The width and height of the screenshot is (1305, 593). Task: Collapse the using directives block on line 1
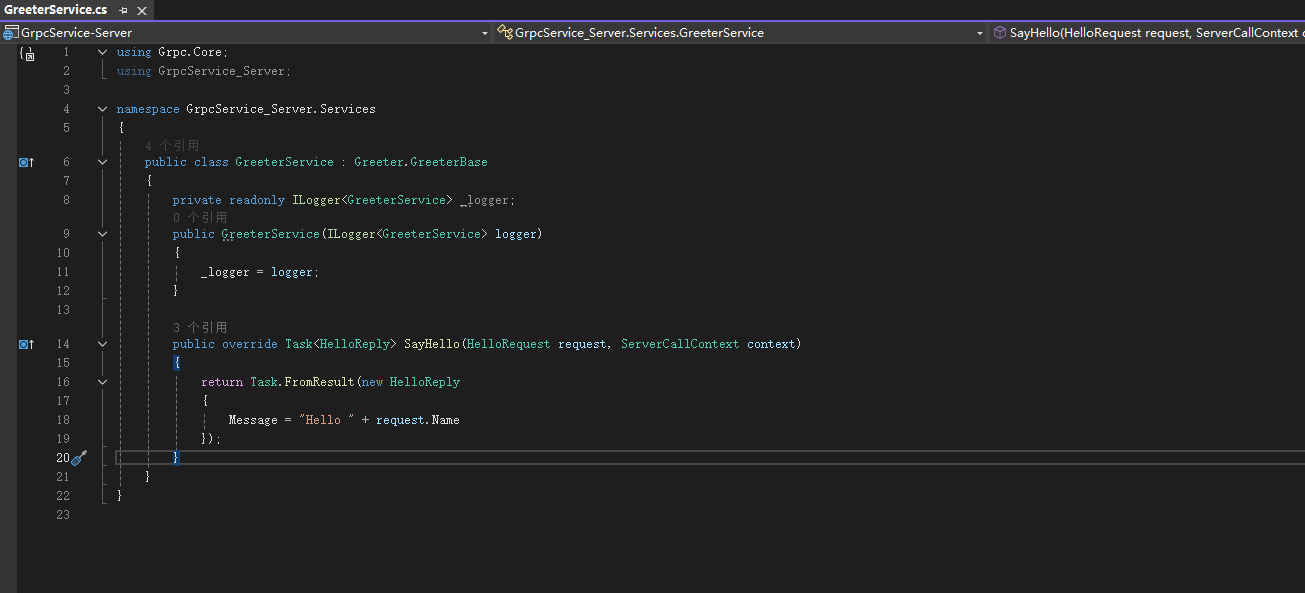102,52
